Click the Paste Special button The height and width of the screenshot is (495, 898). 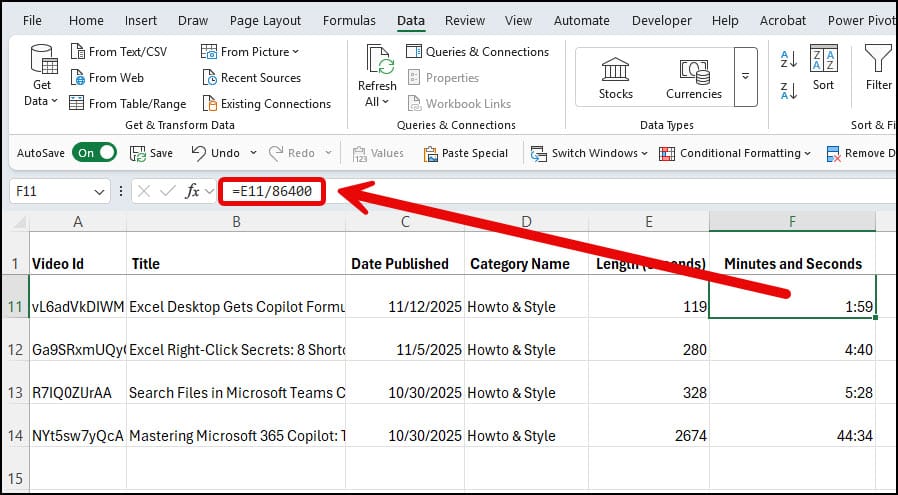[x=466, y=153]
